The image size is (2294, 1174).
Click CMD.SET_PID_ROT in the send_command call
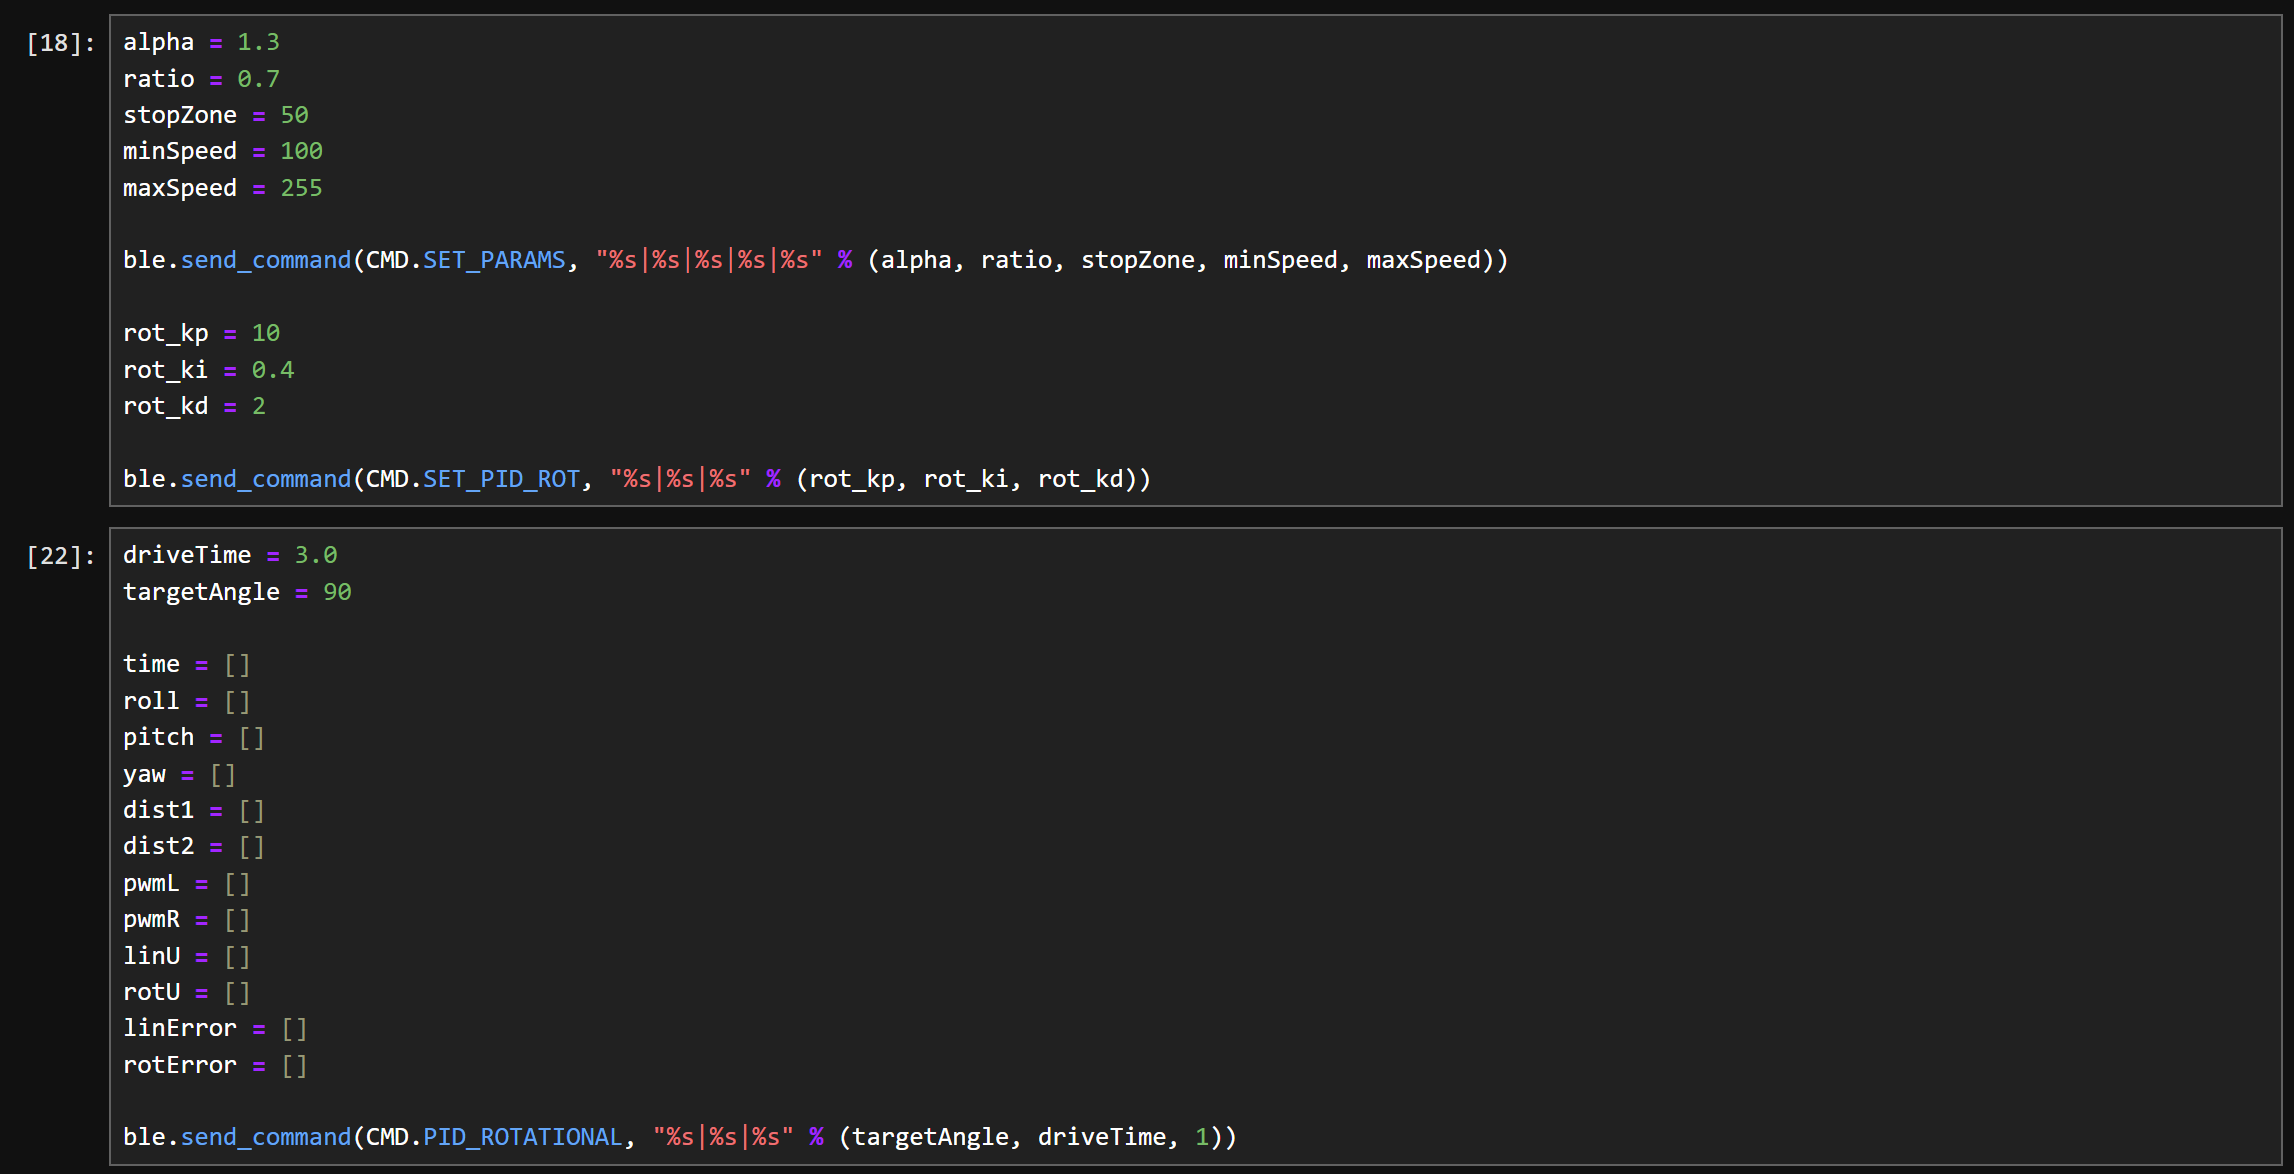click(x=472, y=479)
